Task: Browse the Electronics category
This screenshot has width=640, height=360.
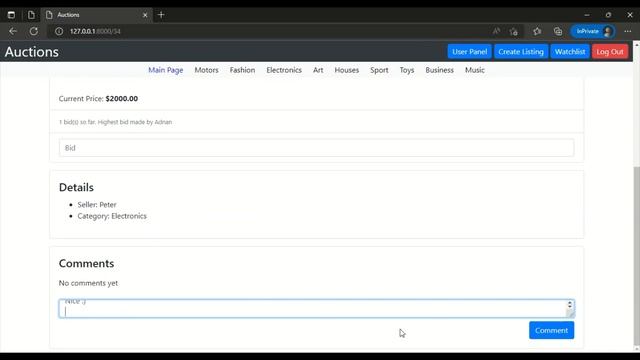Action: 284,70
